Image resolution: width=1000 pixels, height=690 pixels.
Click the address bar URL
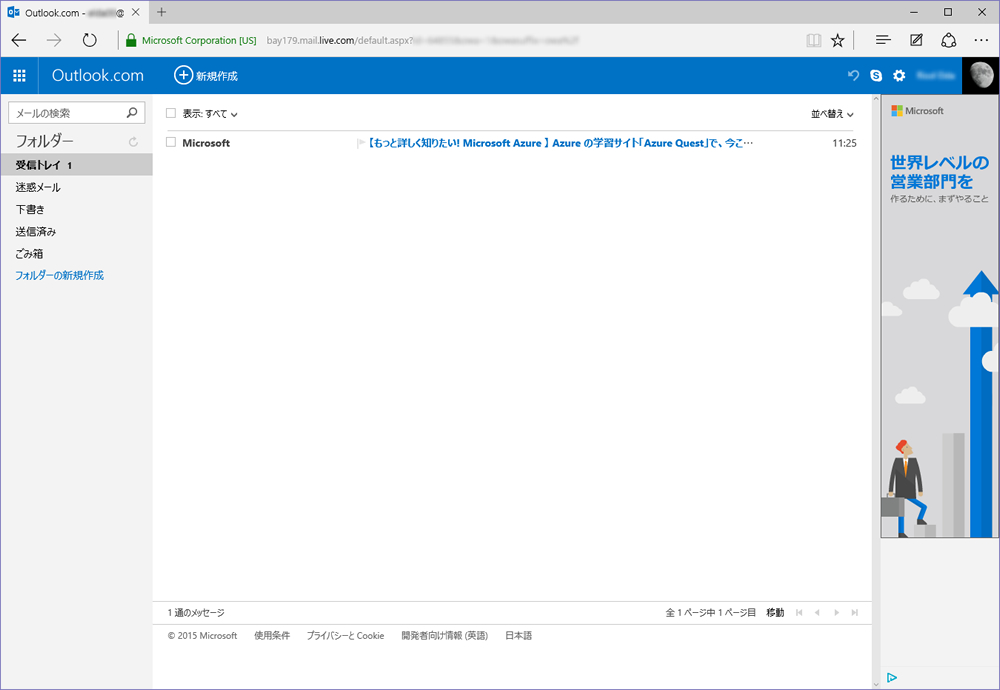[x=422, y=40]
